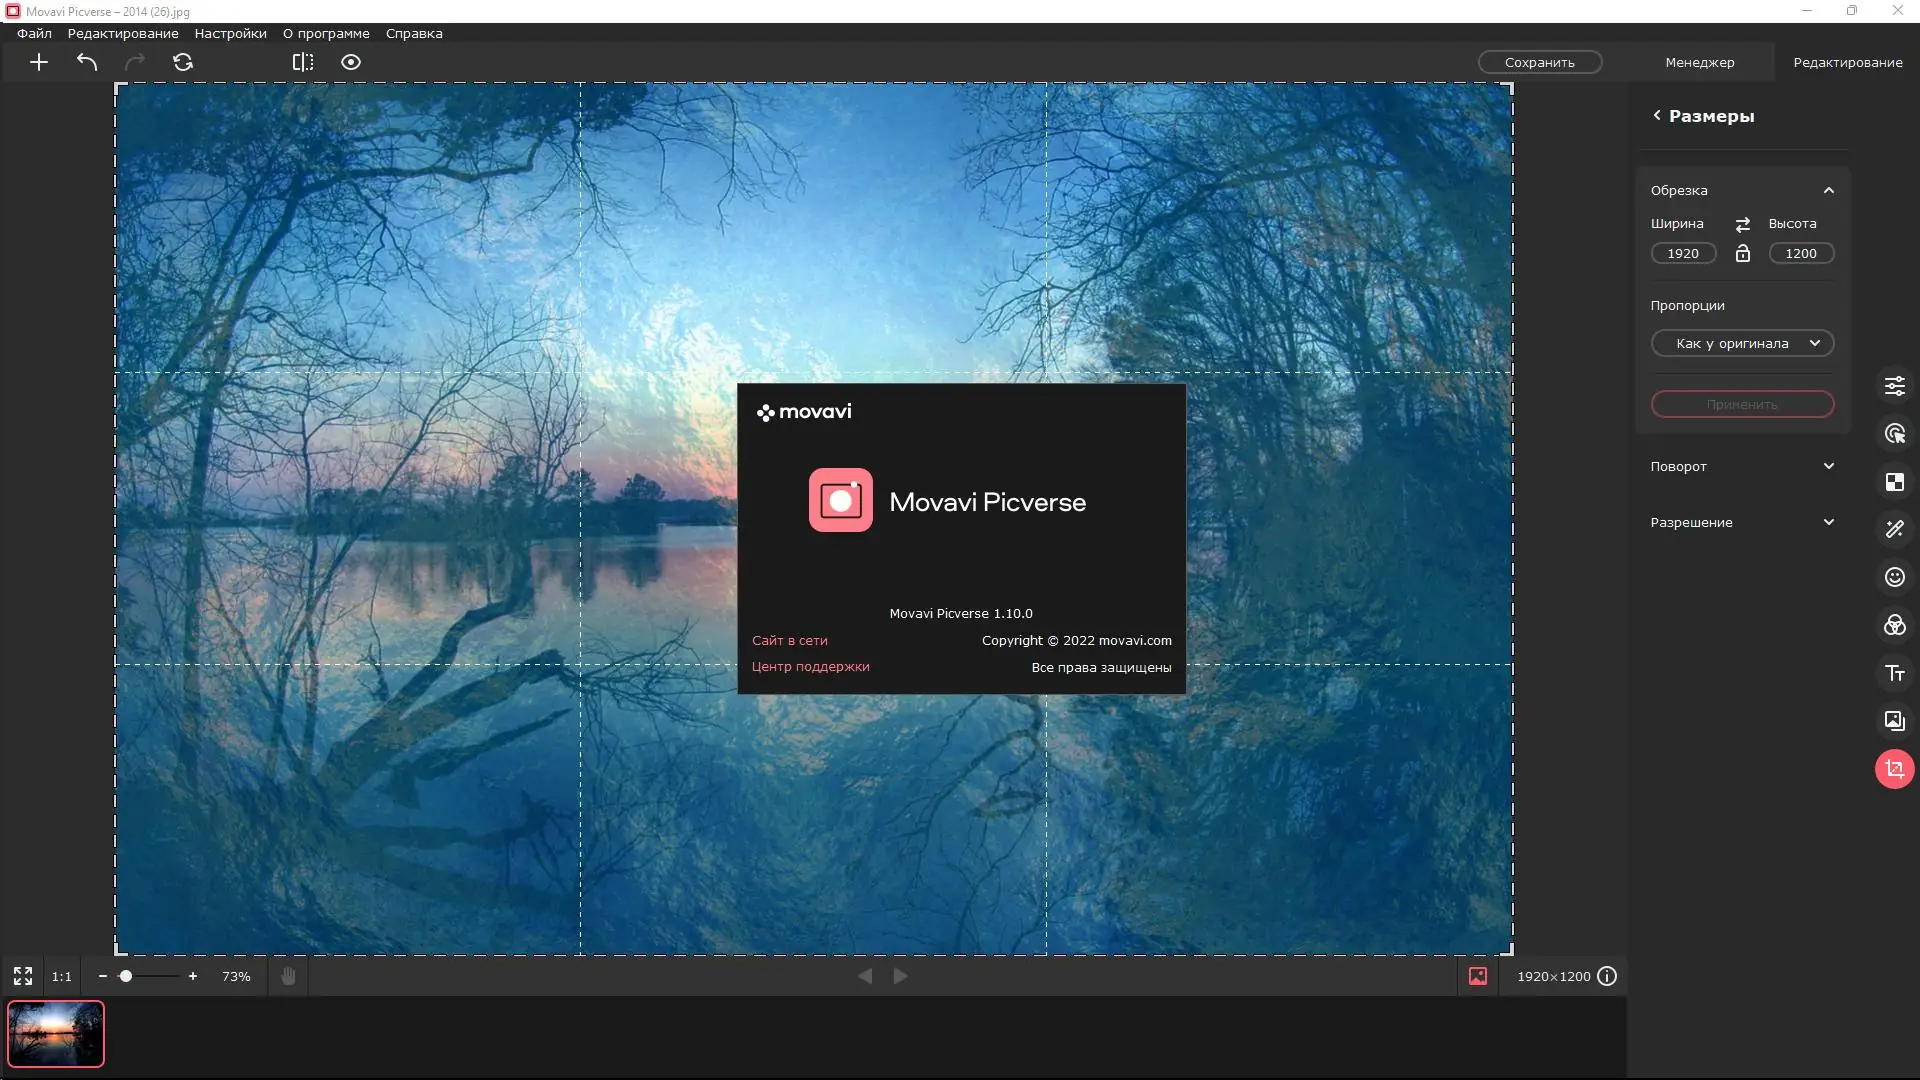Open the Adjustments sliders panel icon

tap(1895, 386)
